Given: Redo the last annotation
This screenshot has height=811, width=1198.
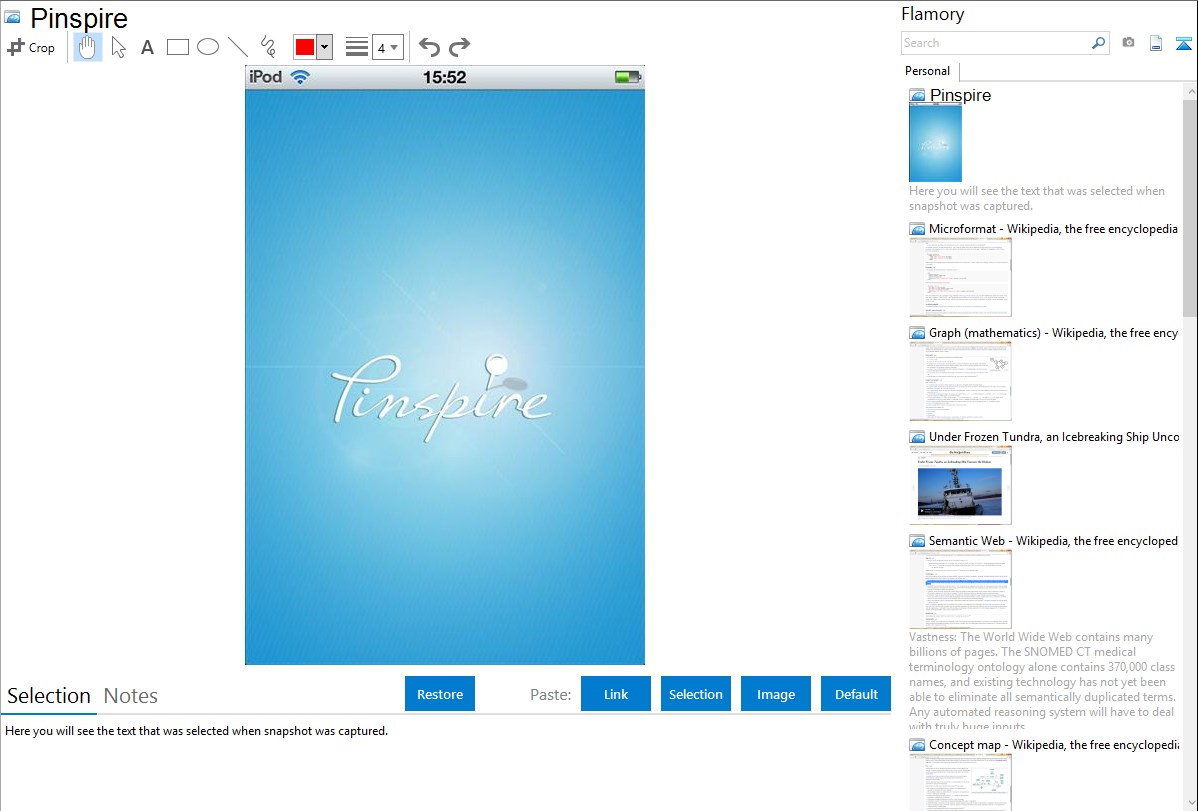Looking at the screenshot, I should [459, 47].
